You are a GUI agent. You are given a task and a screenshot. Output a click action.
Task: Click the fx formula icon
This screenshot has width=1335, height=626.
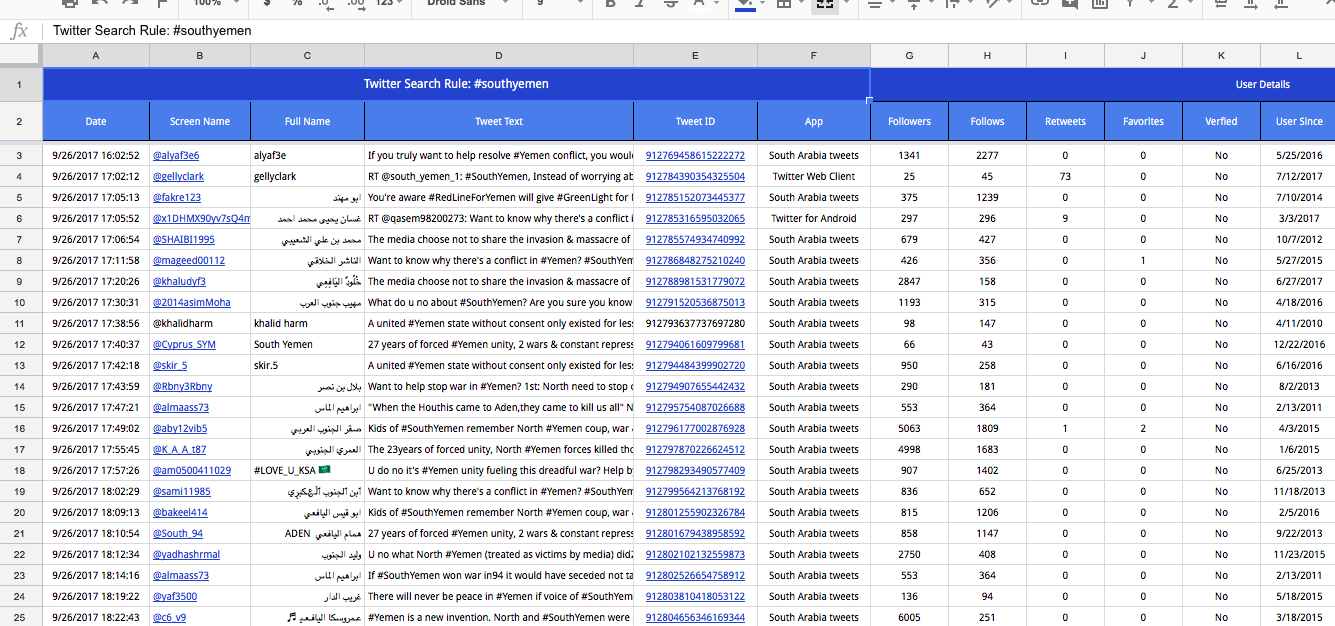pos(19,31)
